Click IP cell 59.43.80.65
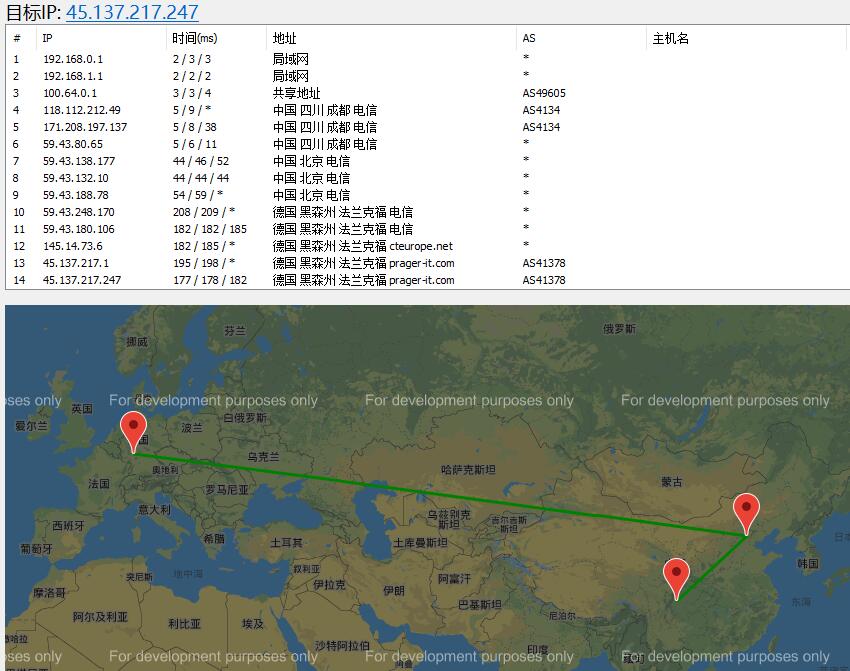Screen dimensions: 850x671 (x=73, y=144)
